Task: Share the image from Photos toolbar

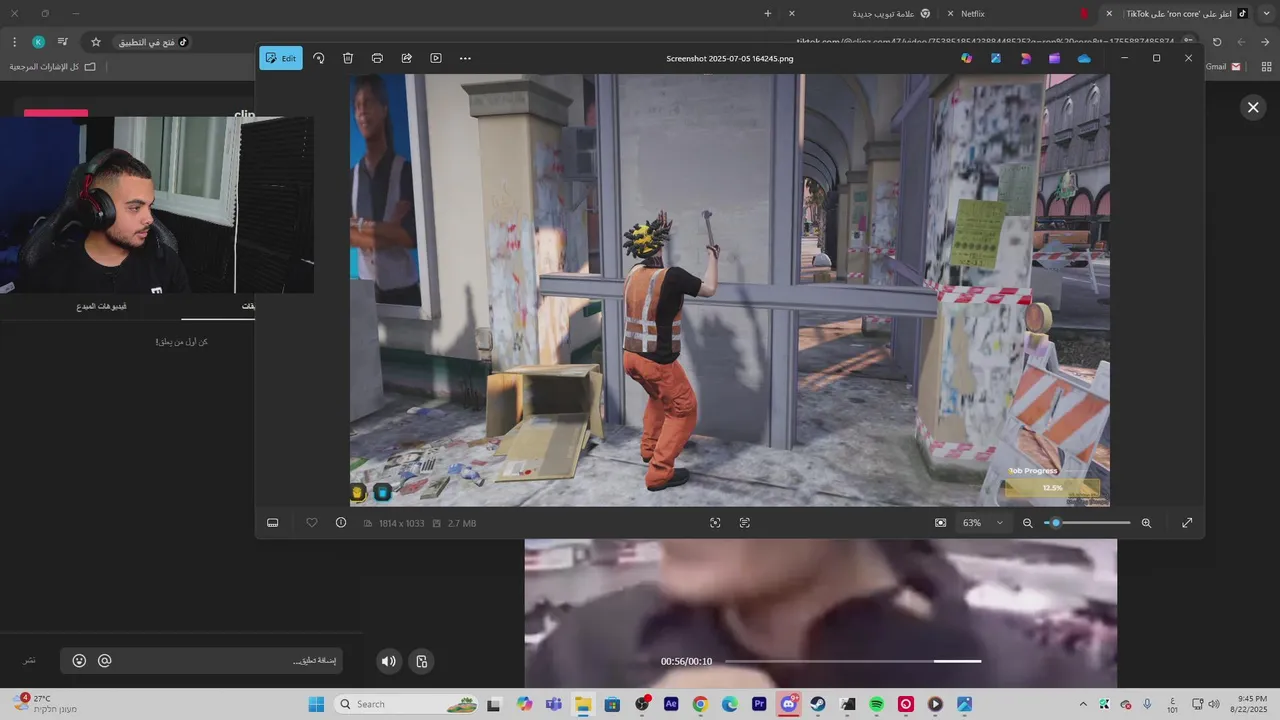Action: (407, 58)
